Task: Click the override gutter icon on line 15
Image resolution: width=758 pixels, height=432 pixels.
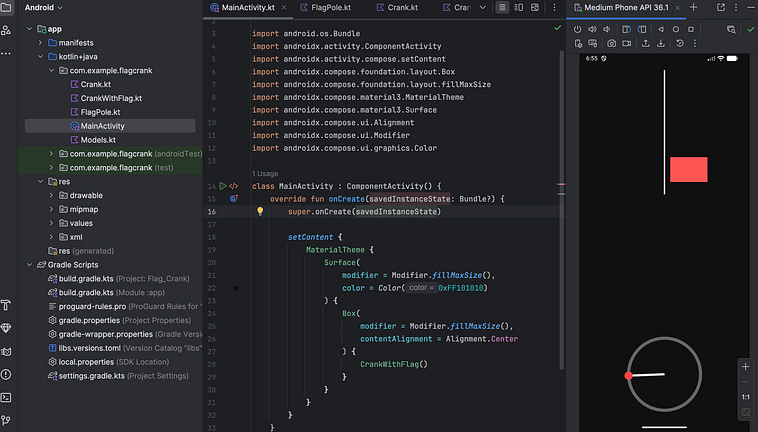Action: click(x=233, y=199)
